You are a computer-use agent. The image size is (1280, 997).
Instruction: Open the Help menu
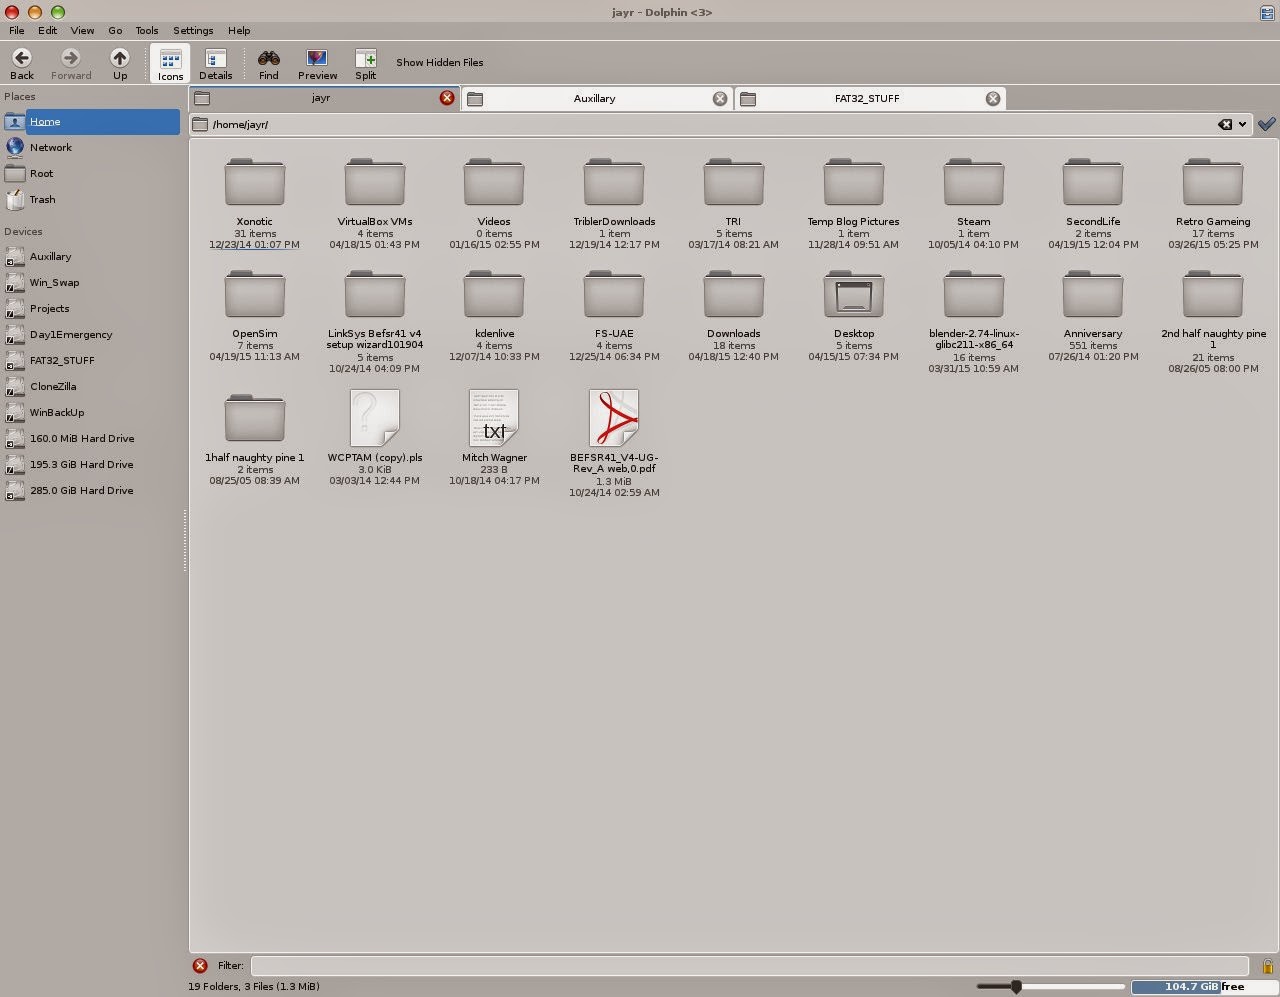coord(239,31)
